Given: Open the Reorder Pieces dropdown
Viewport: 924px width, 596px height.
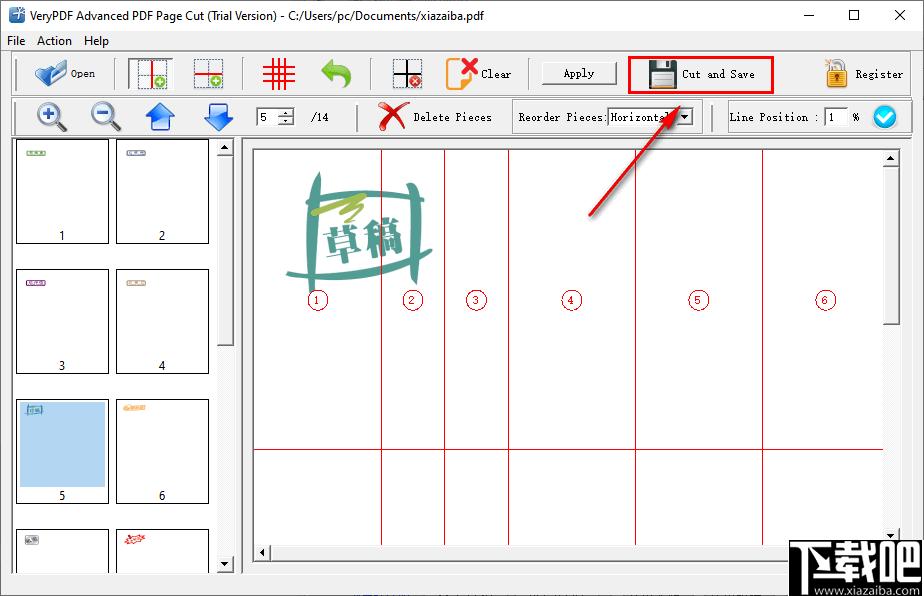Looking at the screenshot, I should [685, 117].
